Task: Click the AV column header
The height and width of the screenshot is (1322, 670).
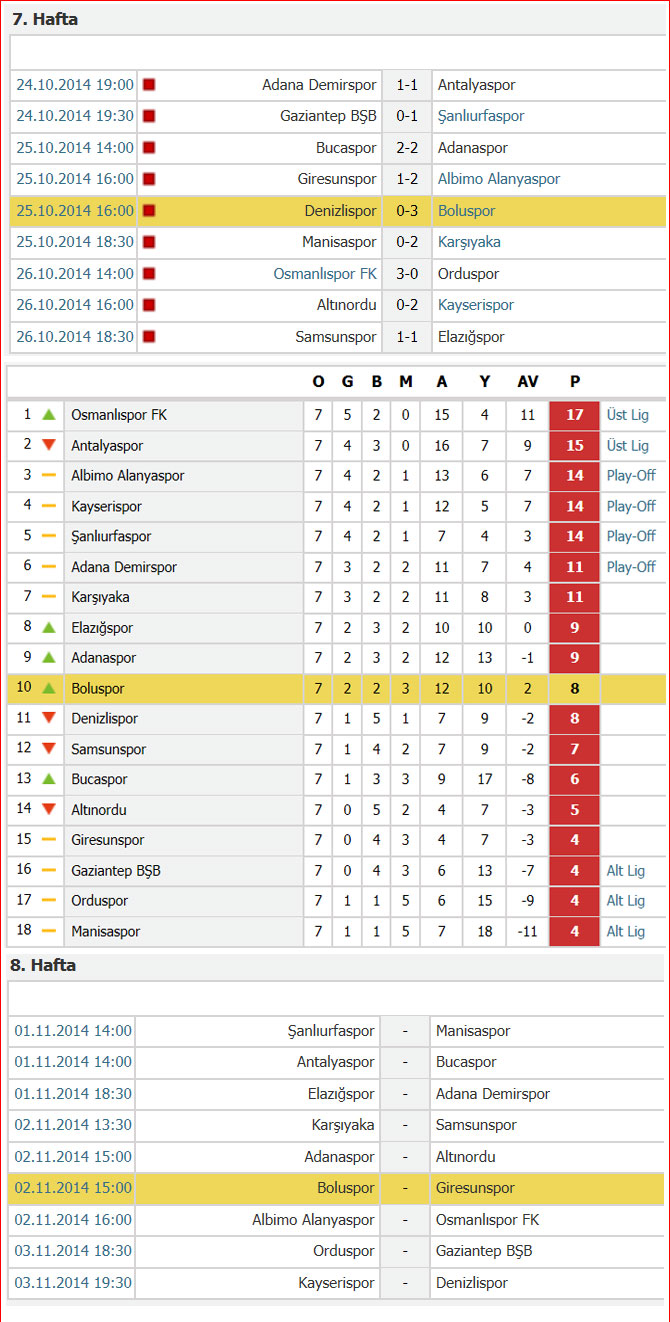Action: pos(528,382)
